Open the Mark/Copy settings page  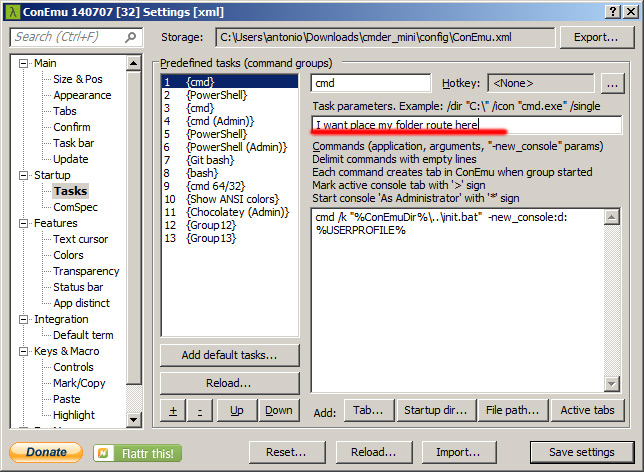pos(79,384)
